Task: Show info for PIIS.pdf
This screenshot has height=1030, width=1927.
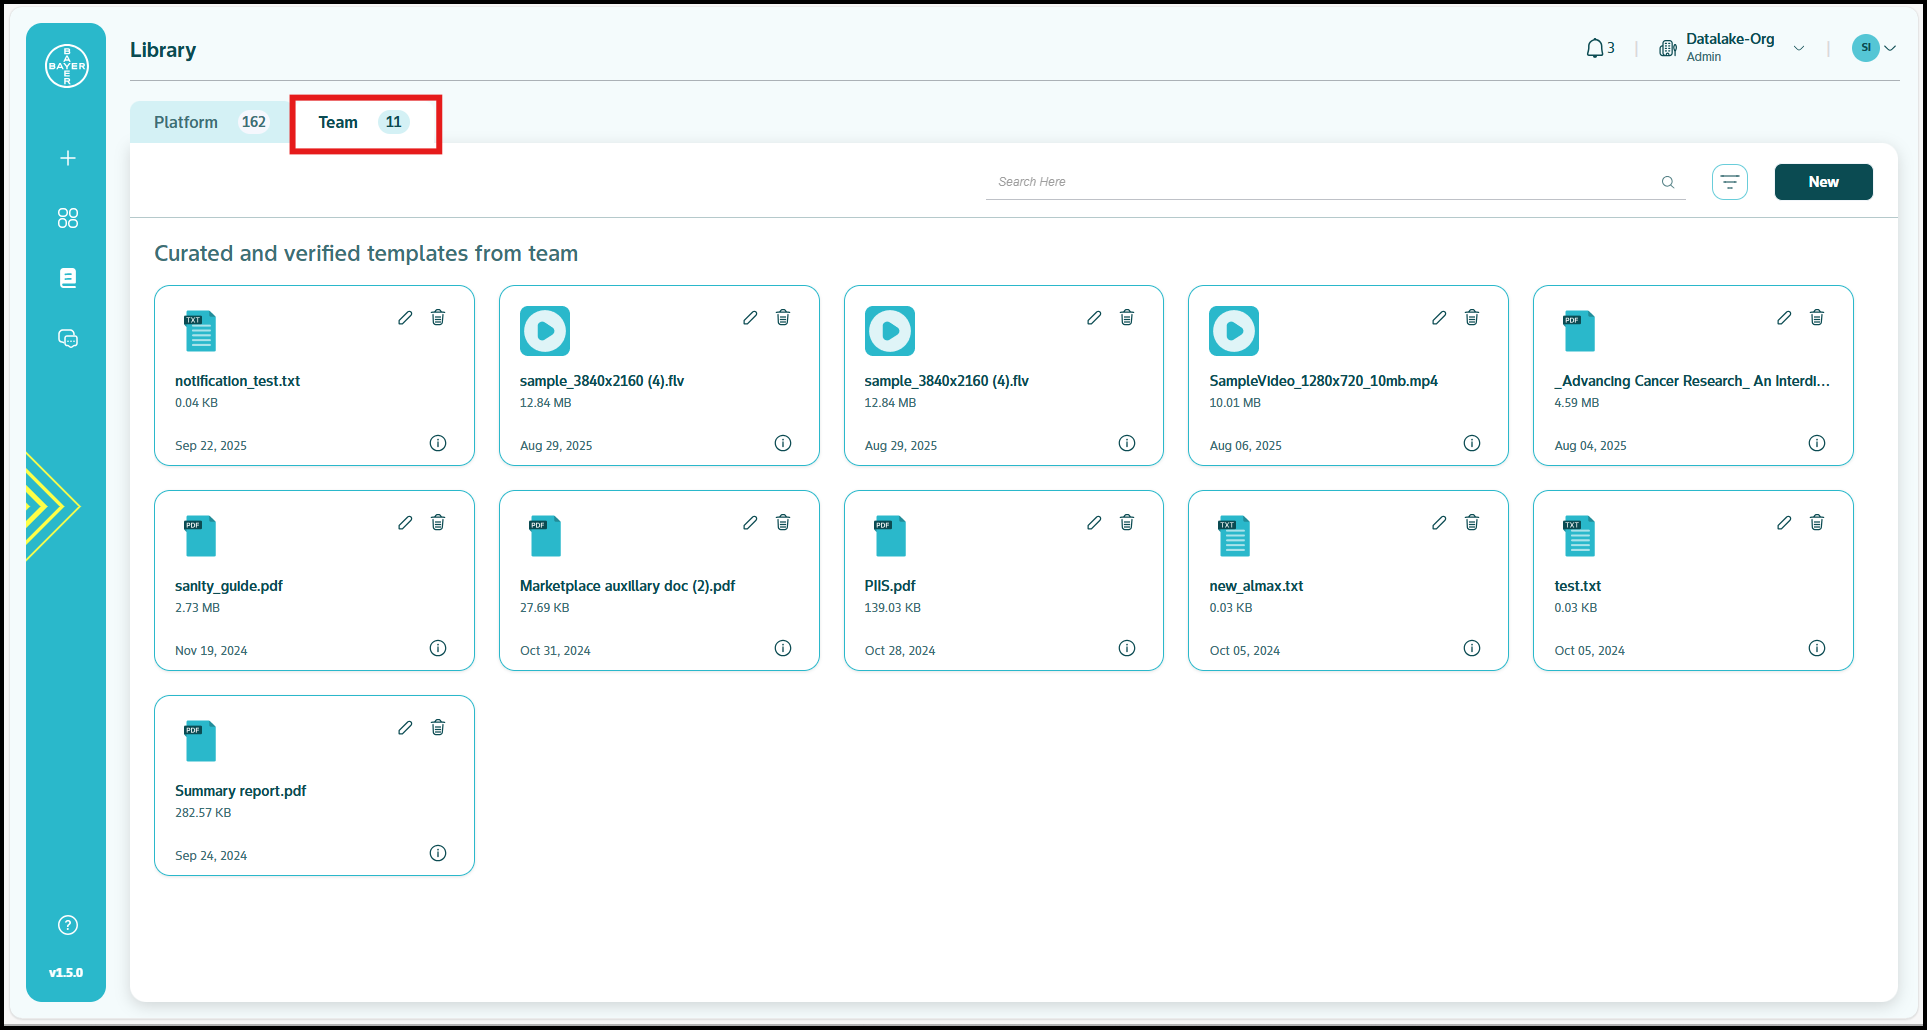Action: [1127, 648]
